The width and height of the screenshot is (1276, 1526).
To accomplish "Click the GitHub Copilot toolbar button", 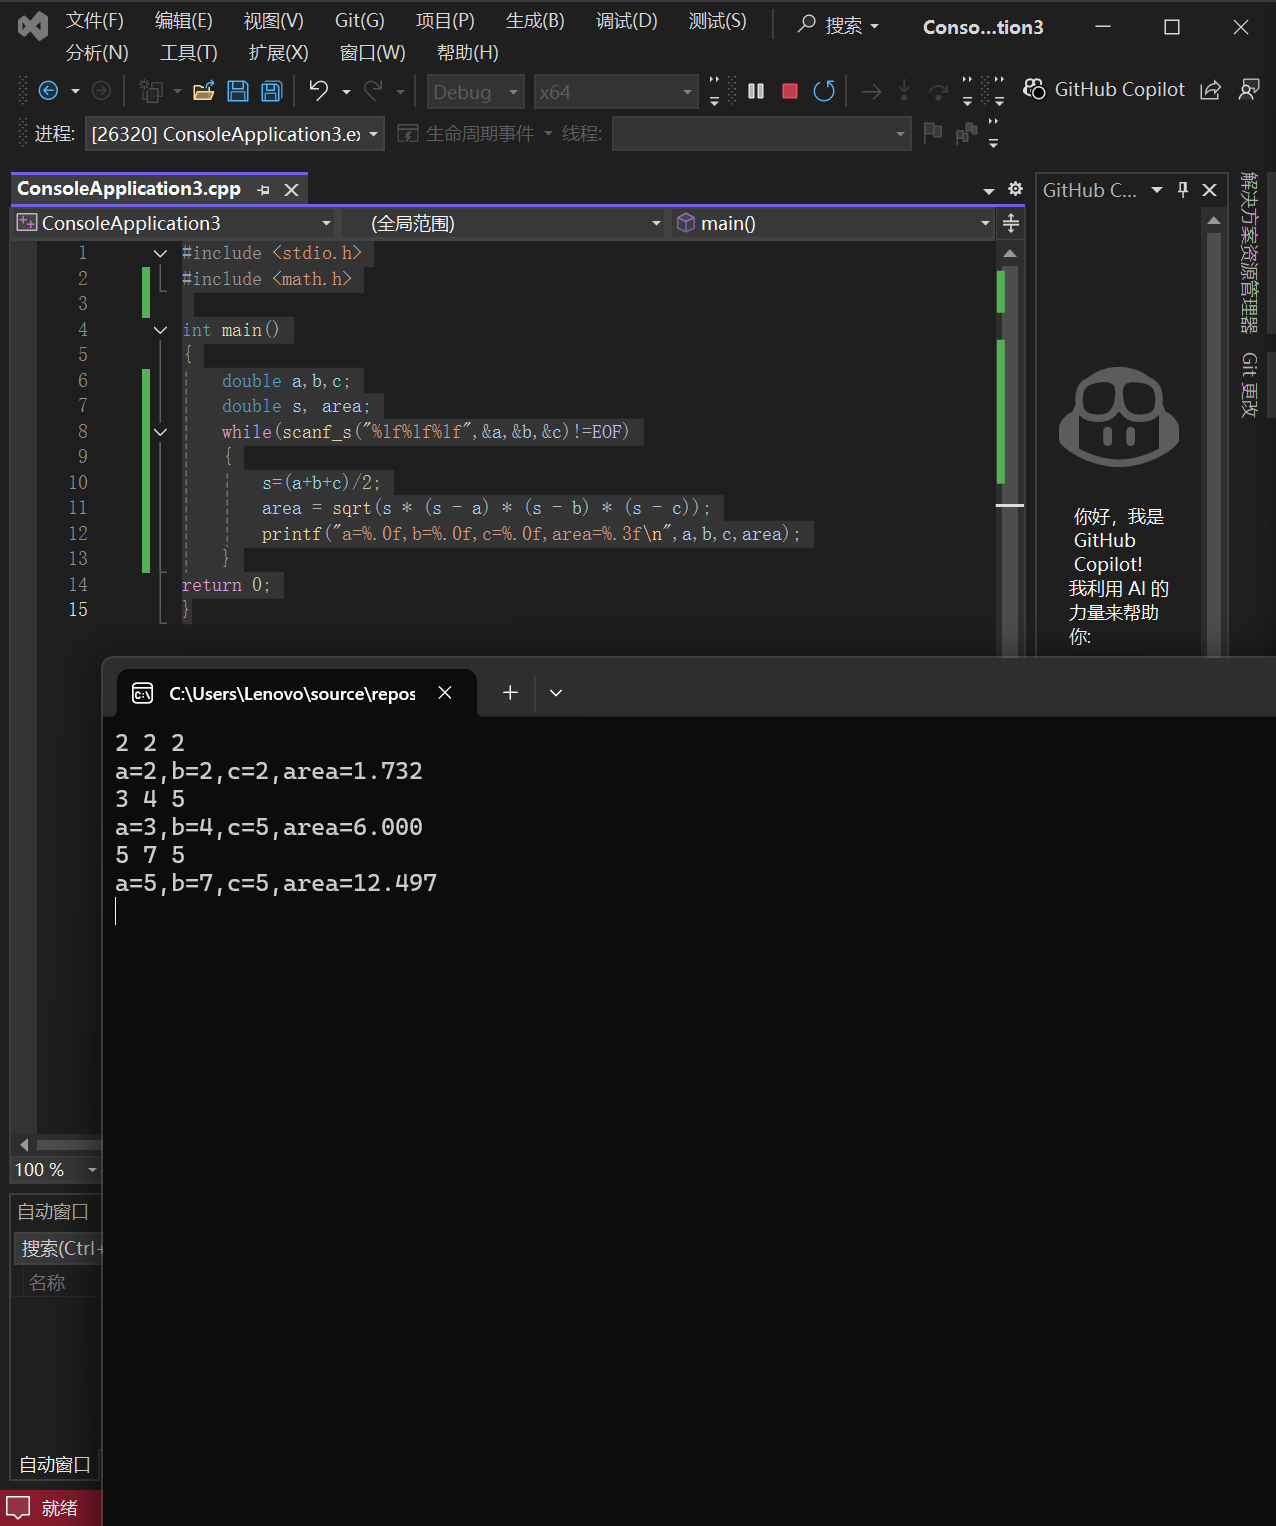I will click(x=1104, y=89).
